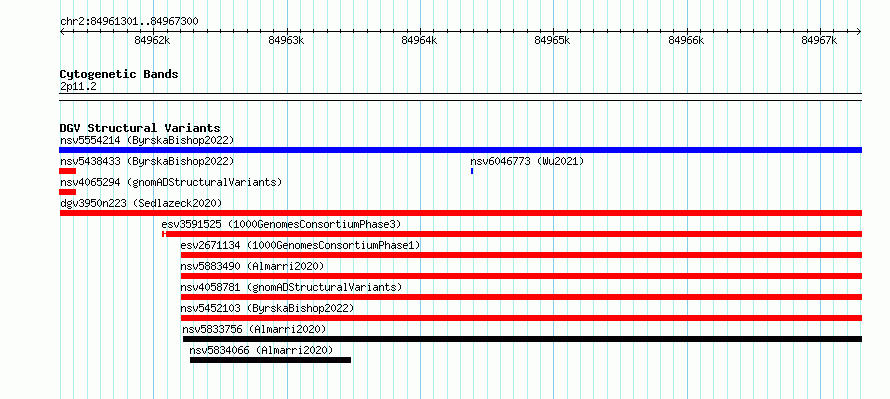Select the red nsv5883490 variant bar

(x=521, y=276)
